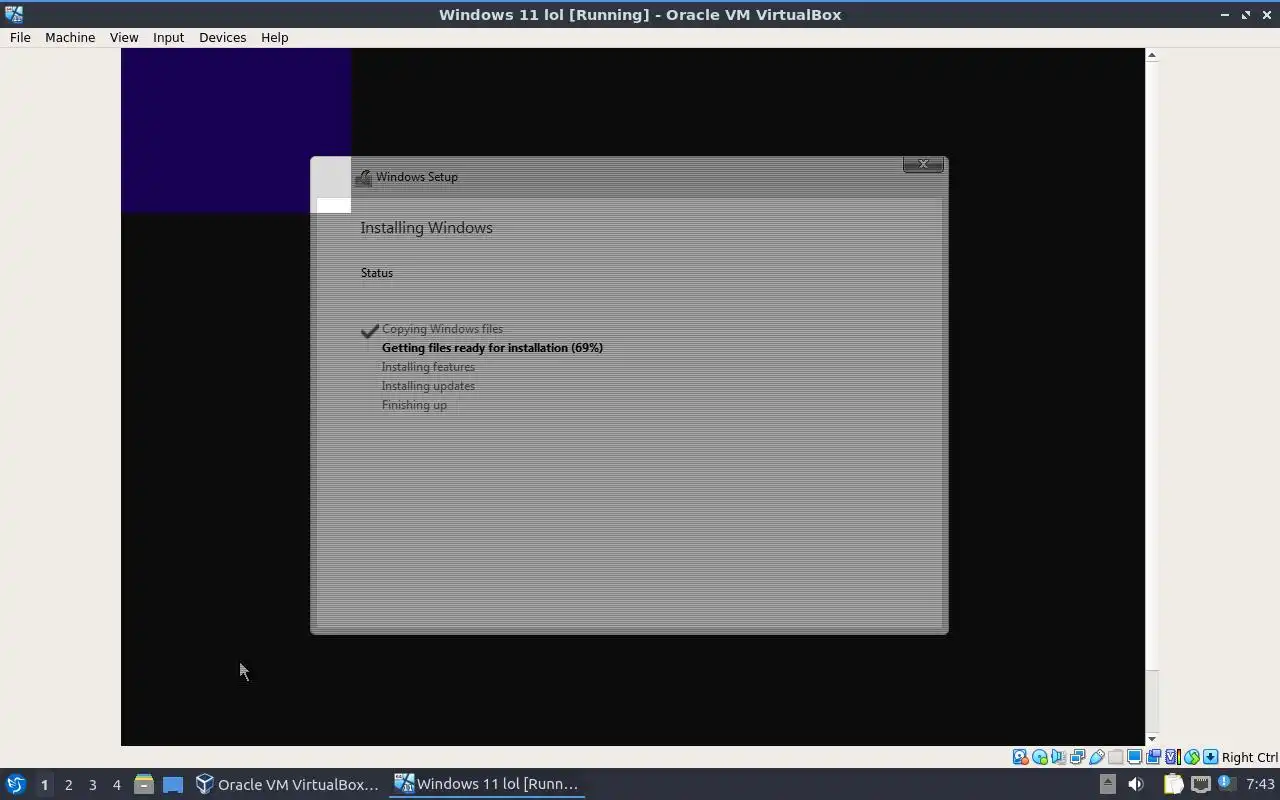The image size is (1280, 800).
Task: Open the USB devices indicator
Action: (x=1097, y=757)
